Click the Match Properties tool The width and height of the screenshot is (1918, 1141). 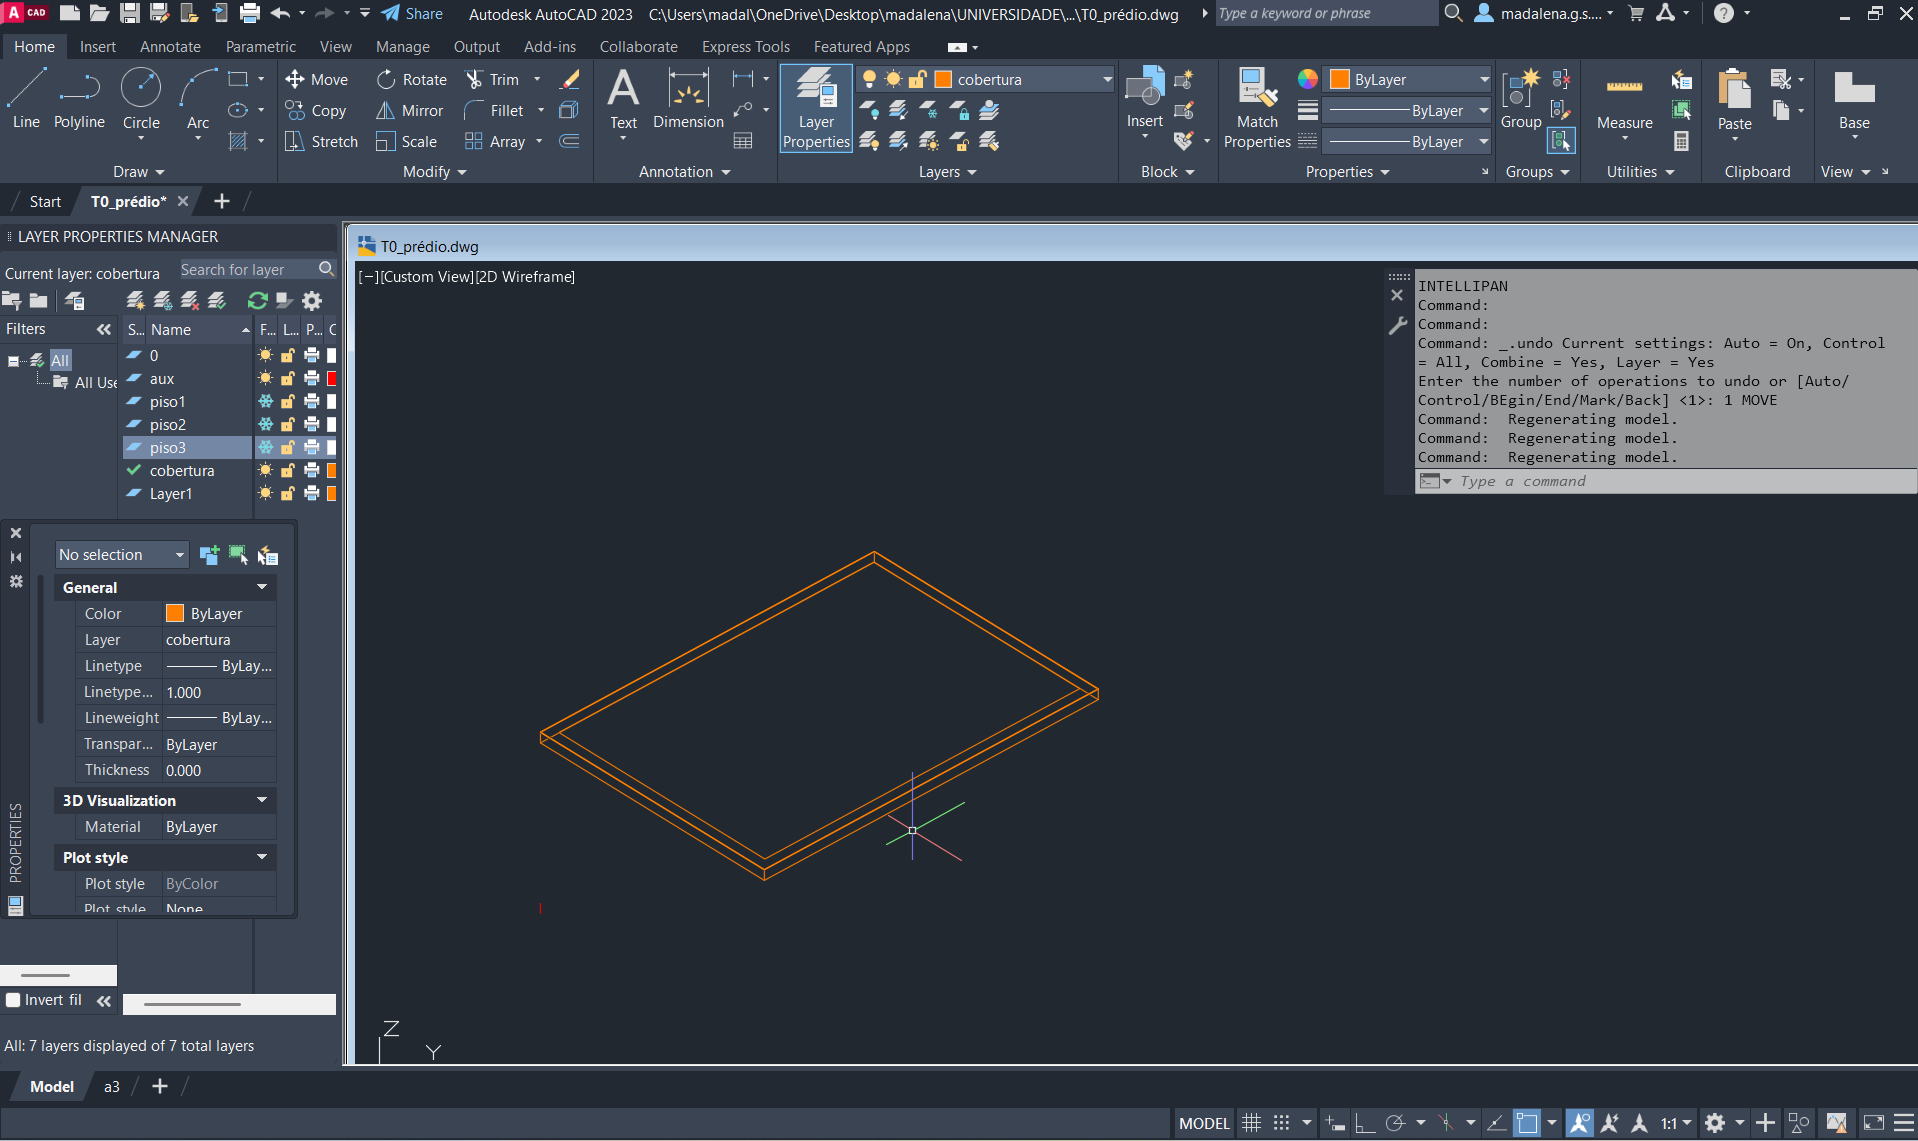pos(1257,108)
